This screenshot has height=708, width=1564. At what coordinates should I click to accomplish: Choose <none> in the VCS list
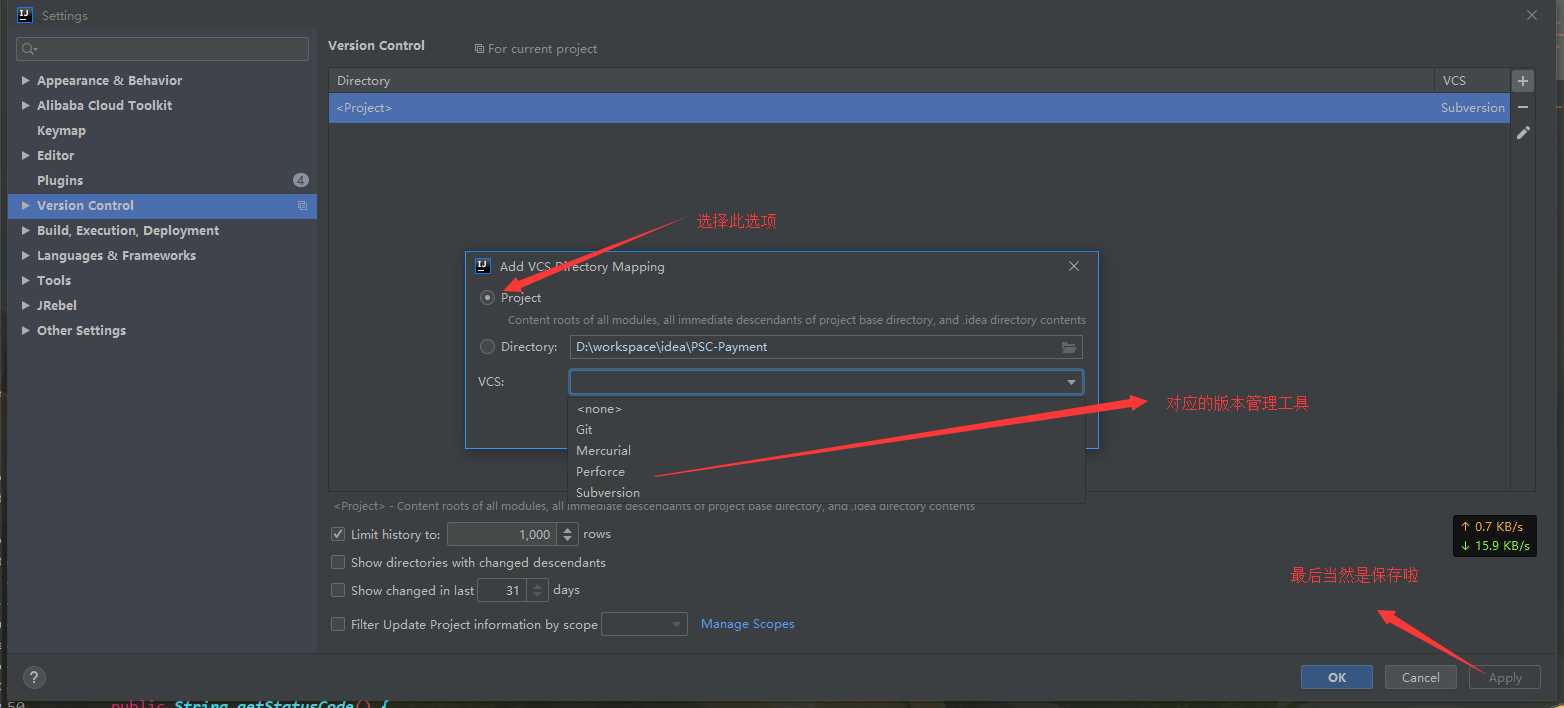pyautogui.click(x=826, y=409)
